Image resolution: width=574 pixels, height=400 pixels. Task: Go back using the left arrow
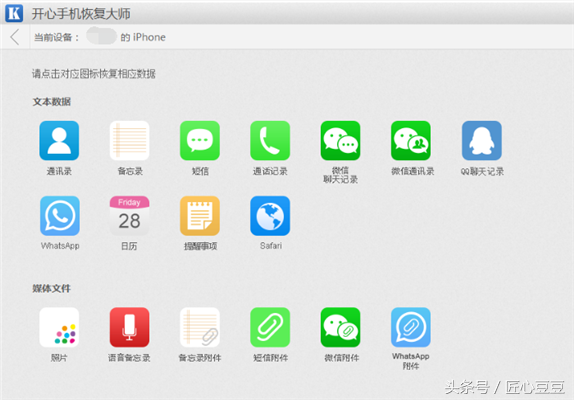tap(15, 37)
